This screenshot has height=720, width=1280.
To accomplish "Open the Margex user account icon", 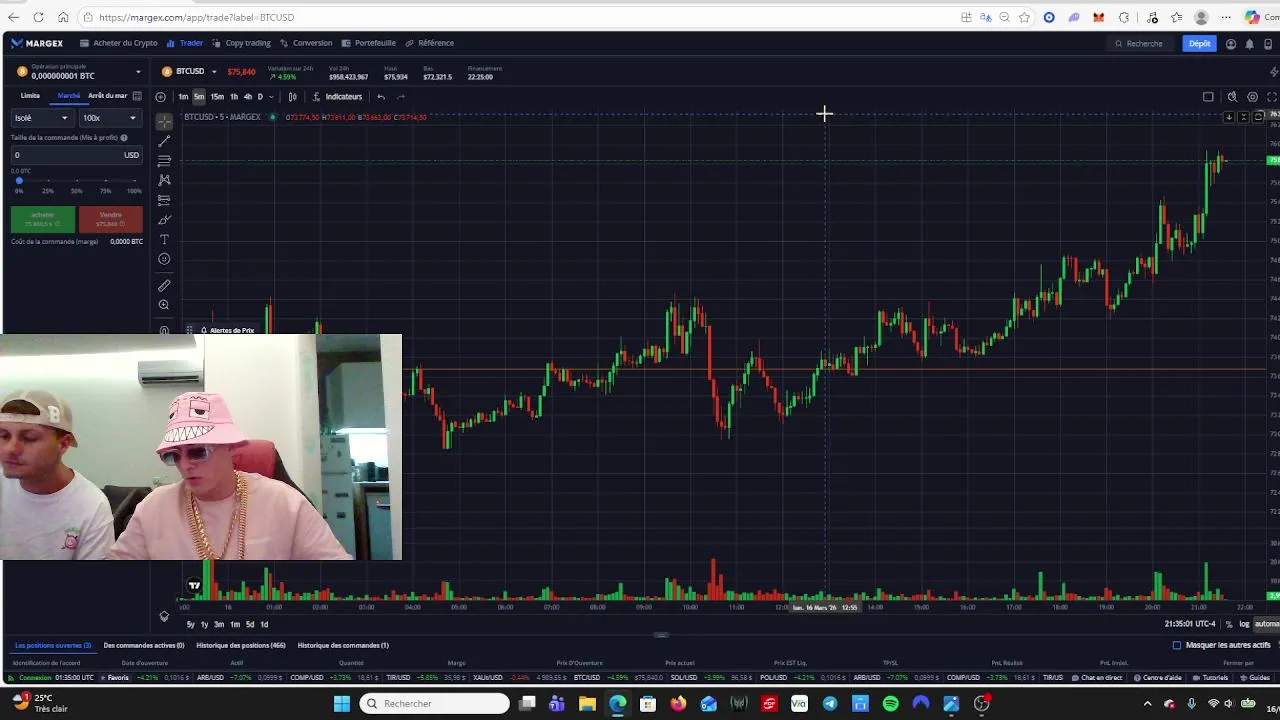I will click(1231, 44).
